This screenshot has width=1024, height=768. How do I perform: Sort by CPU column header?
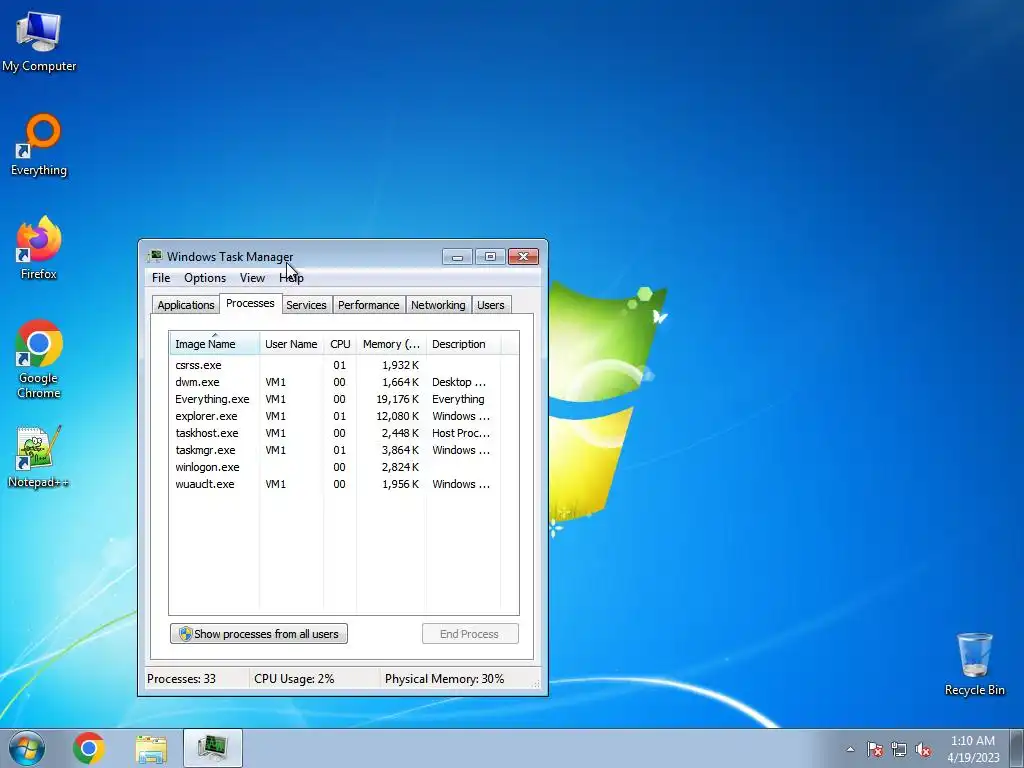coord(340,344)
